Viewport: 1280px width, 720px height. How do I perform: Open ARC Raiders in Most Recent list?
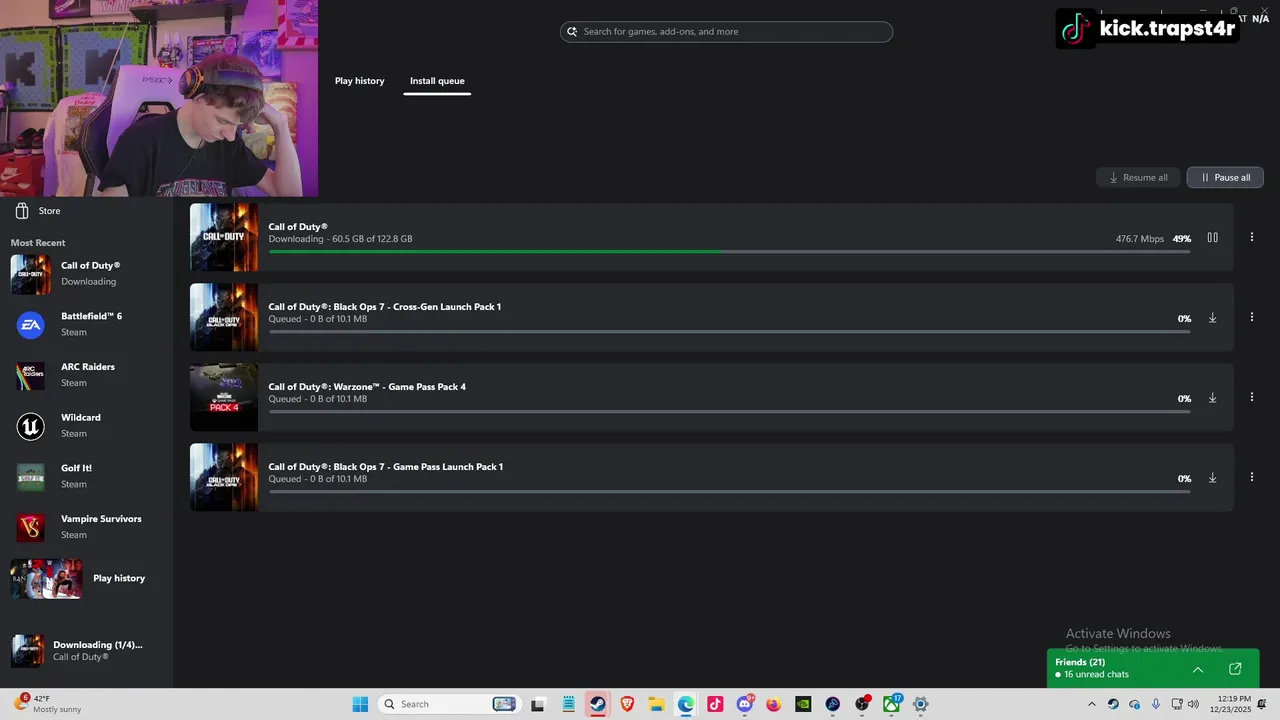(x=86, y=375)
